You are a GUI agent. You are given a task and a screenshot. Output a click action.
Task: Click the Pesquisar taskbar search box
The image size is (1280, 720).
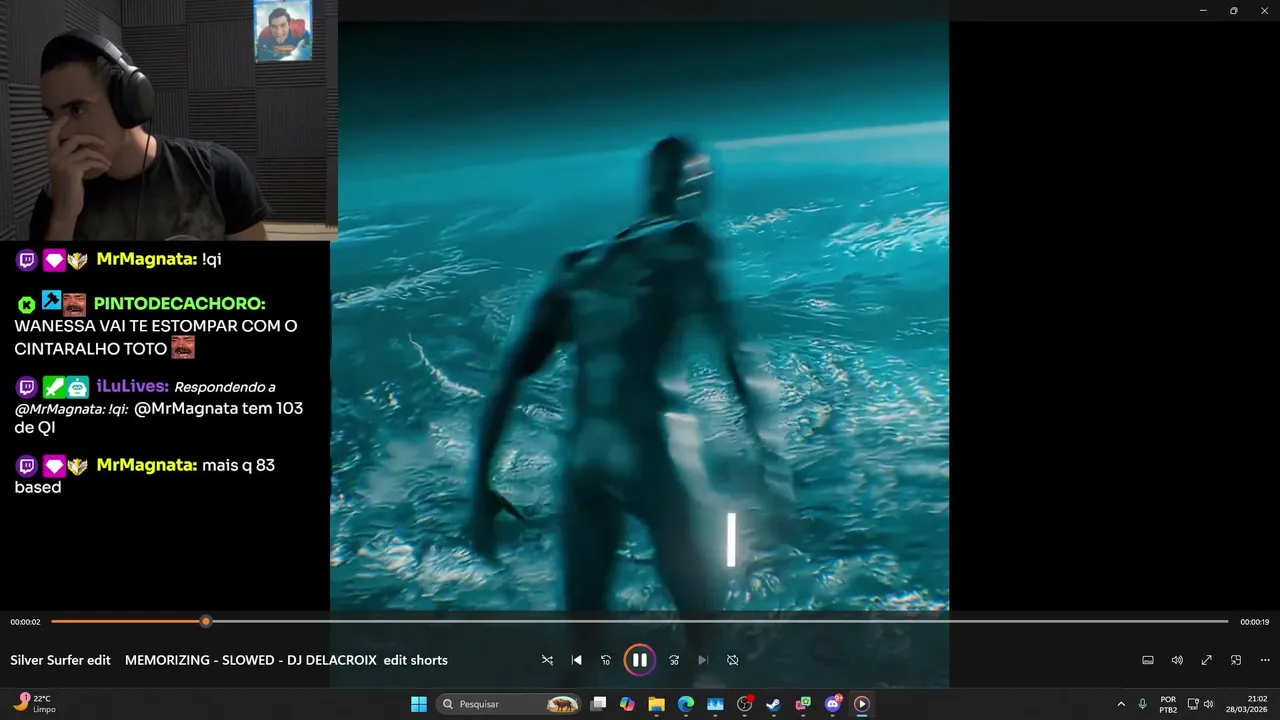(510, 704)
